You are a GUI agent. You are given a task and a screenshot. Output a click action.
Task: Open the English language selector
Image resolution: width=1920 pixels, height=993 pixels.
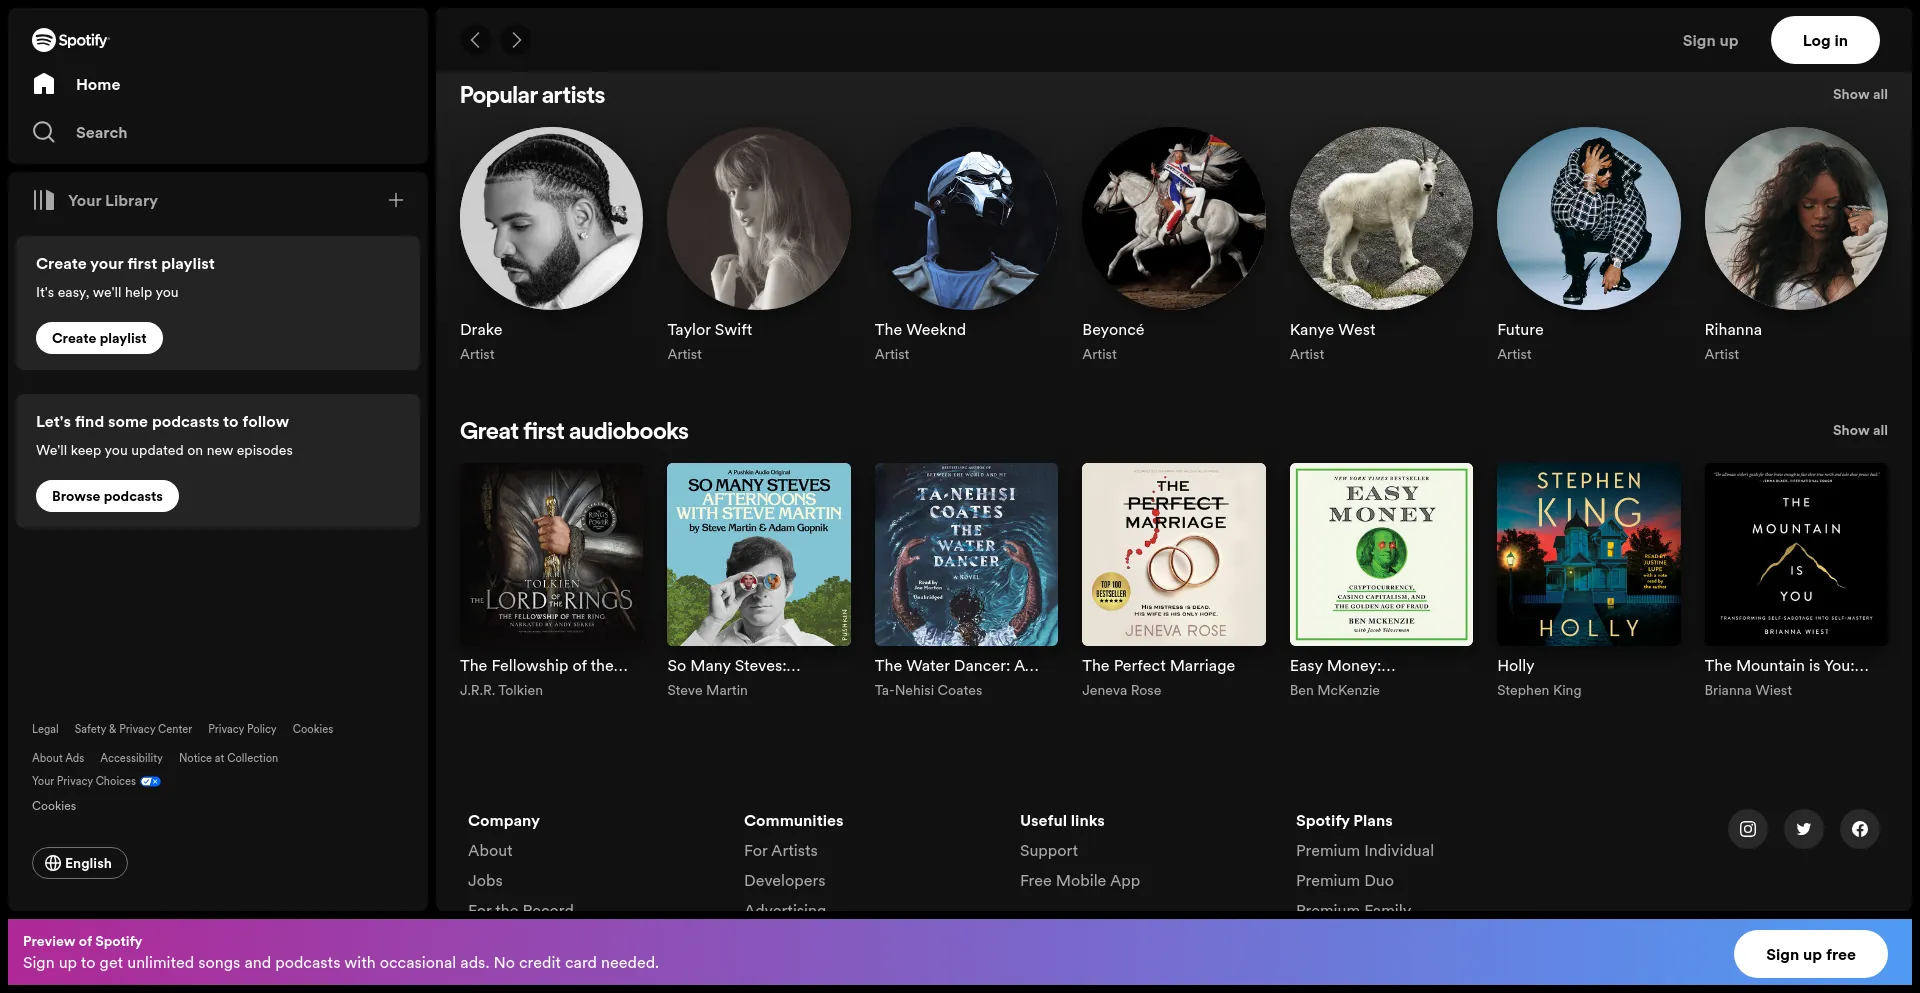click(x=79, y=863)
